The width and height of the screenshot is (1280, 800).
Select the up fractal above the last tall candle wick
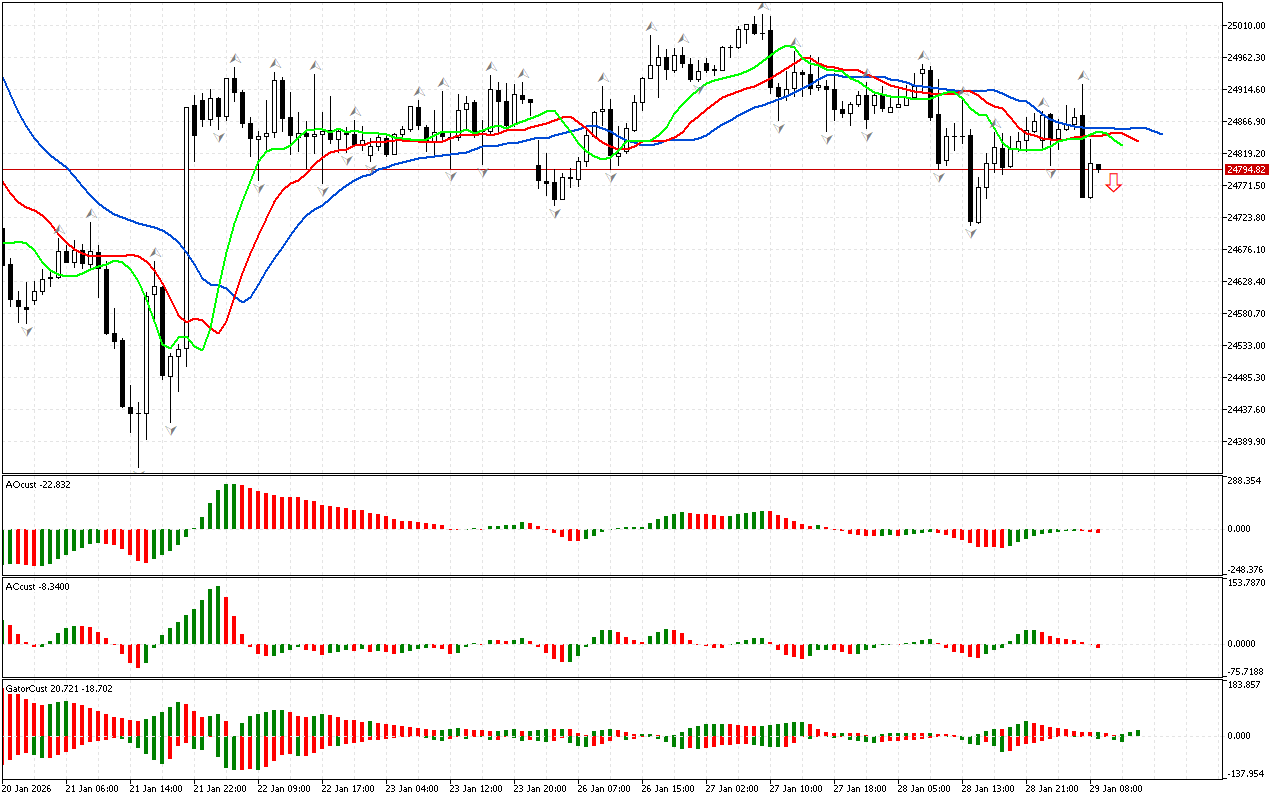pyautogui.click(x=1082, y=75)
